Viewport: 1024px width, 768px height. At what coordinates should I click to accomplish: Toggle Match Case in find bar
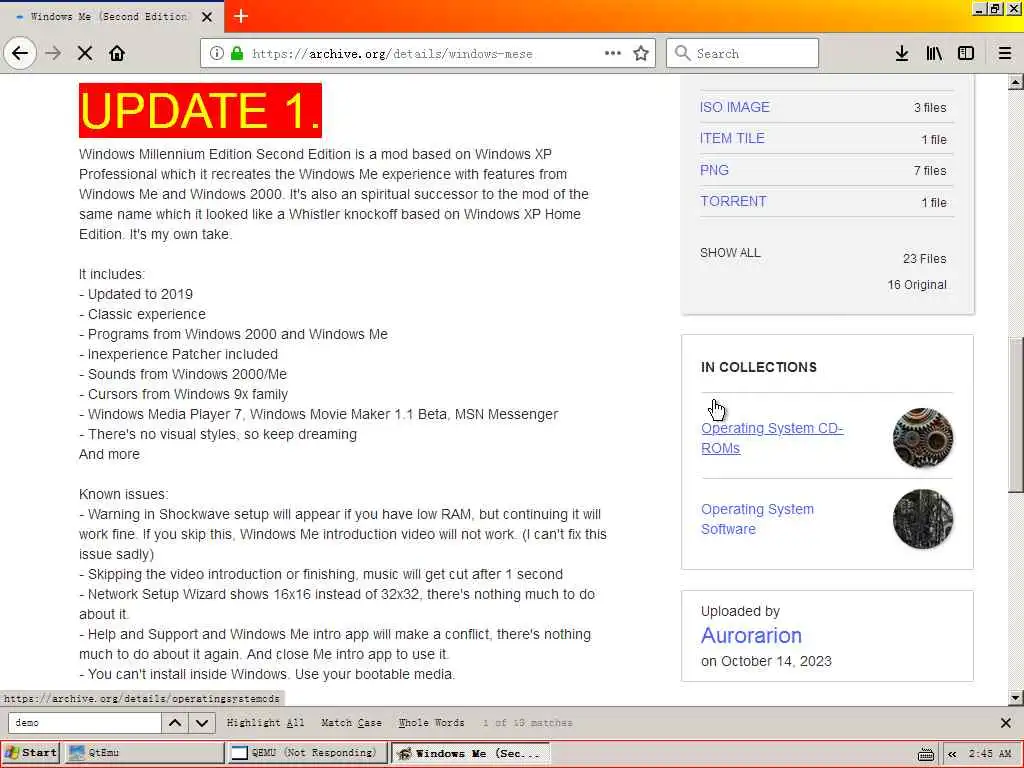351,723
